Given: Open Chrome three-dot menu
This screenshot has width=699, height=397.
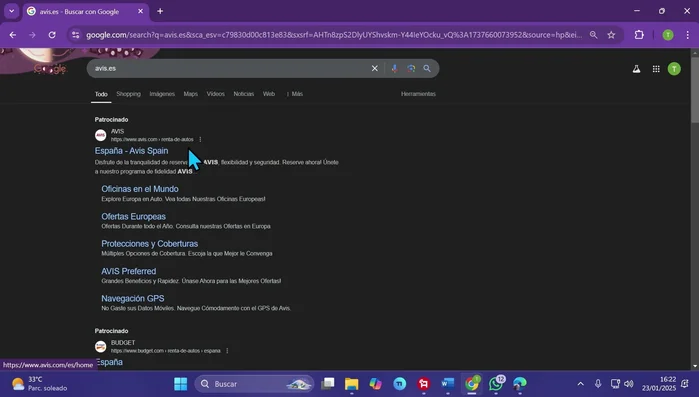Looking at the screenshot, I should coord(687,35).
